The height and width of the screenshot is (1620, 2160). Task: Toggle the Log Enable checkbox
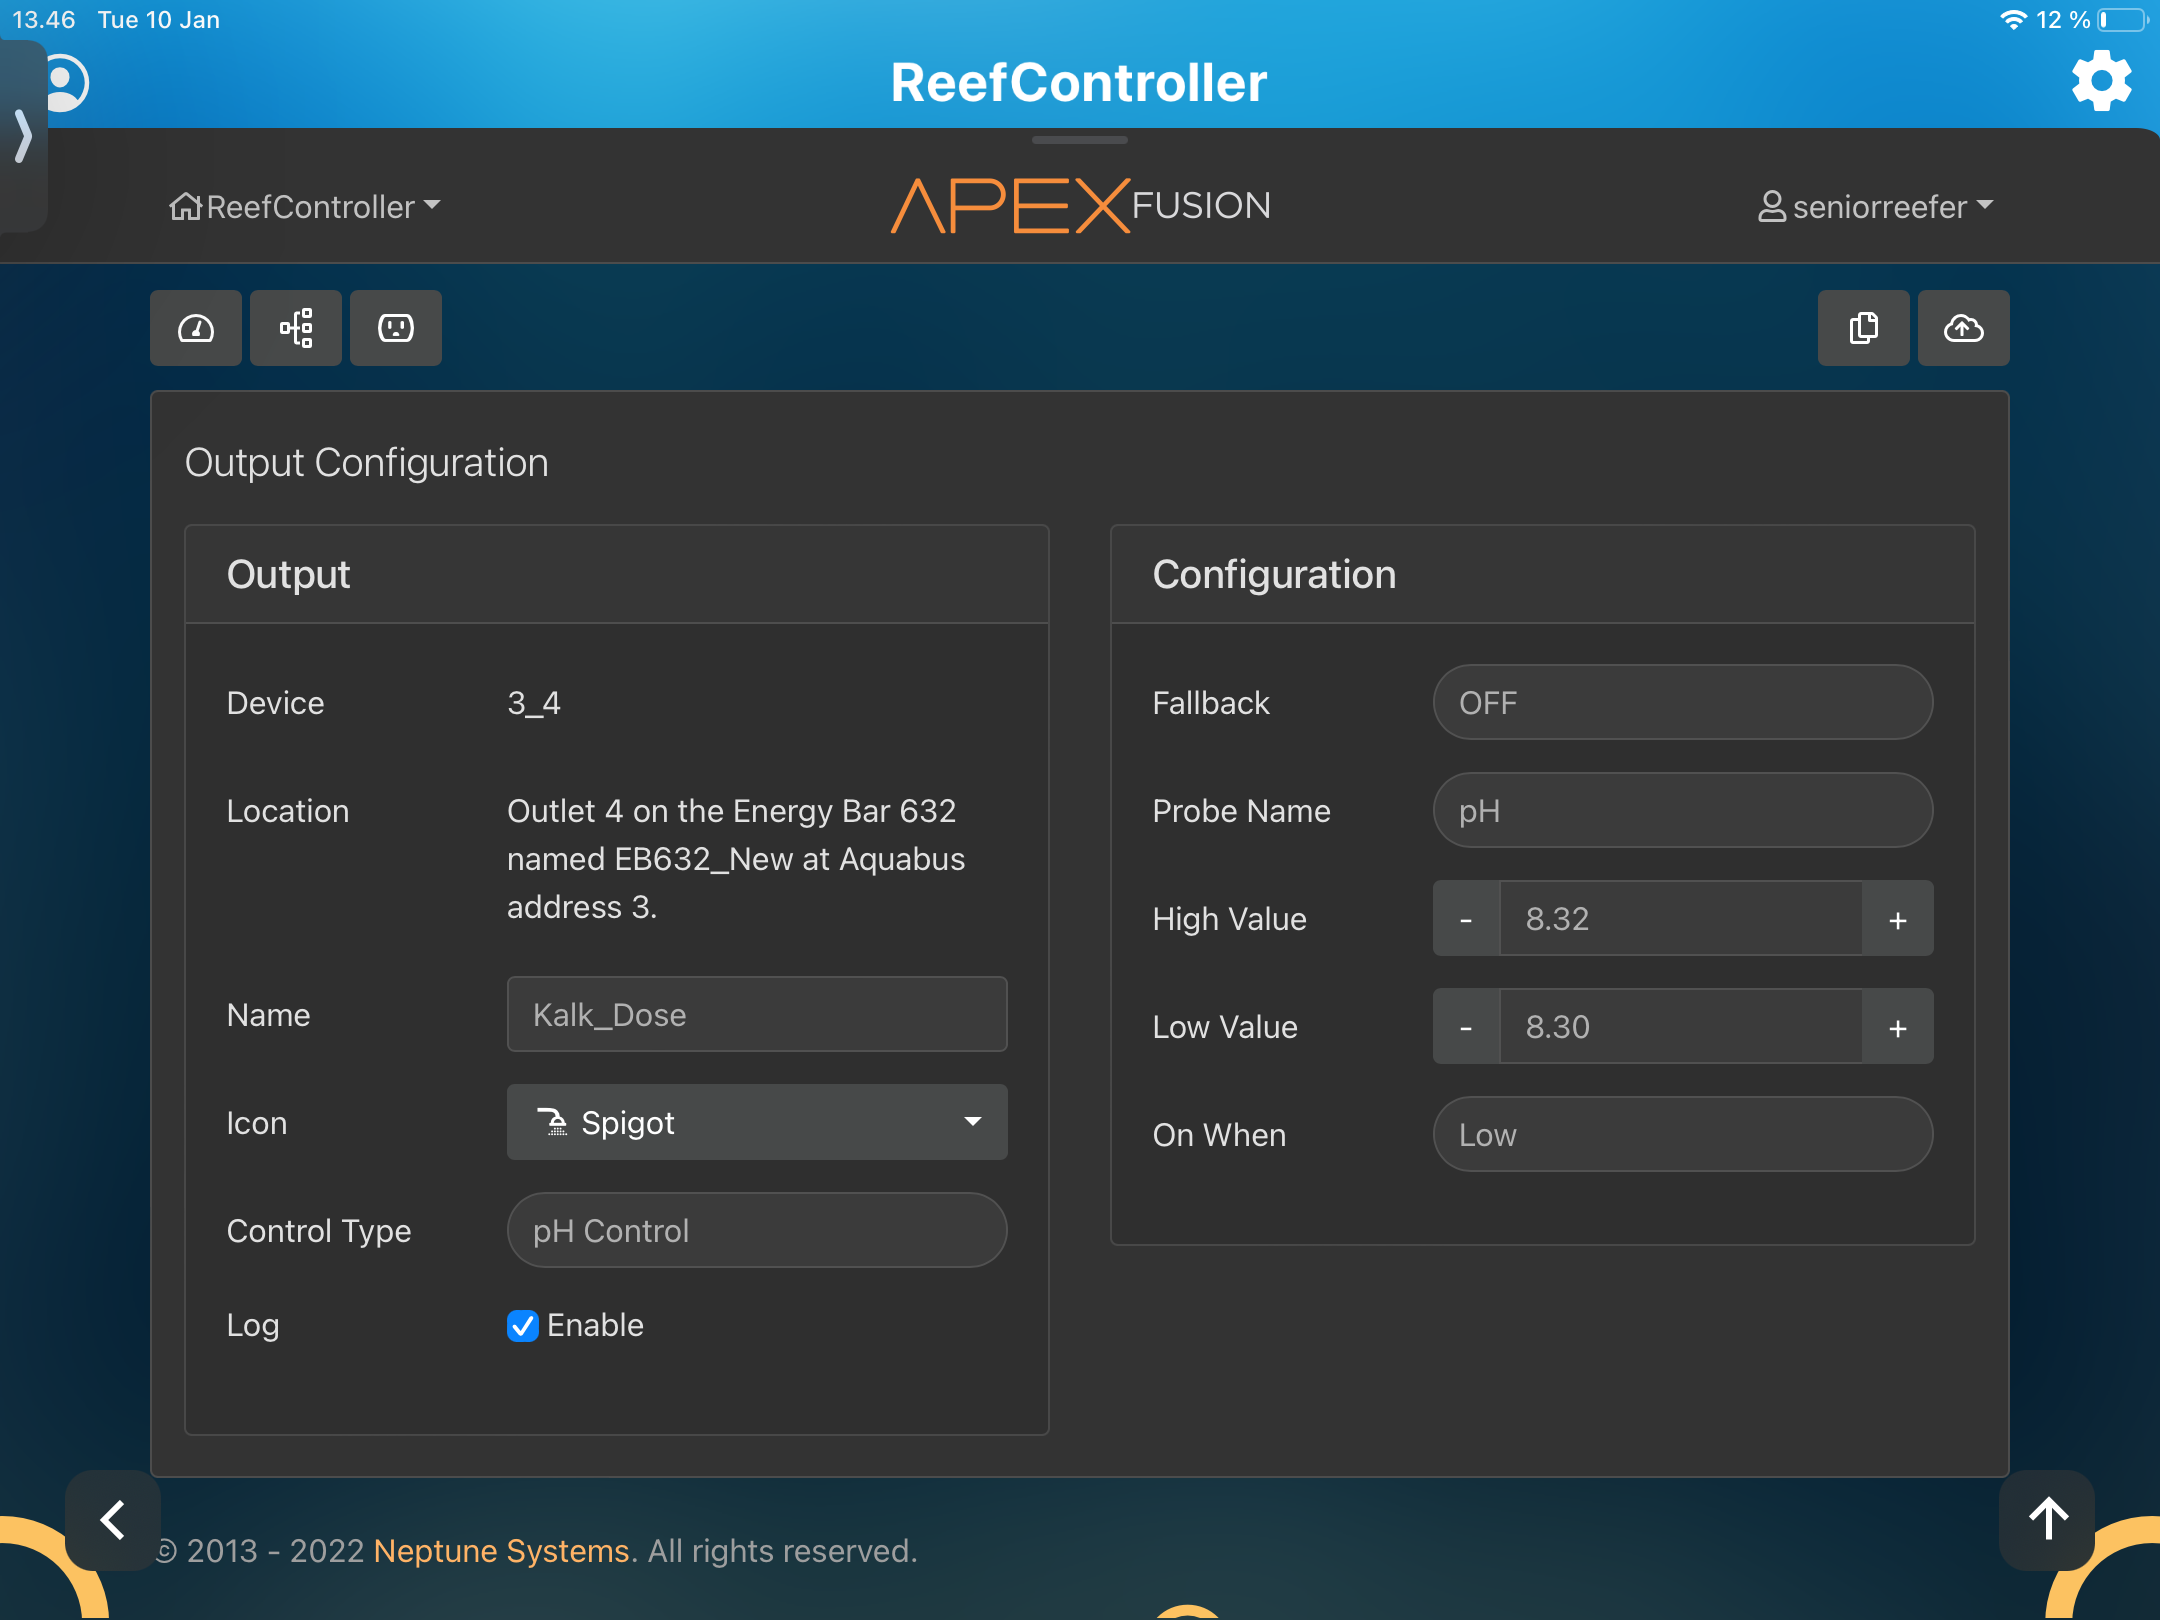click(523, 1325)
